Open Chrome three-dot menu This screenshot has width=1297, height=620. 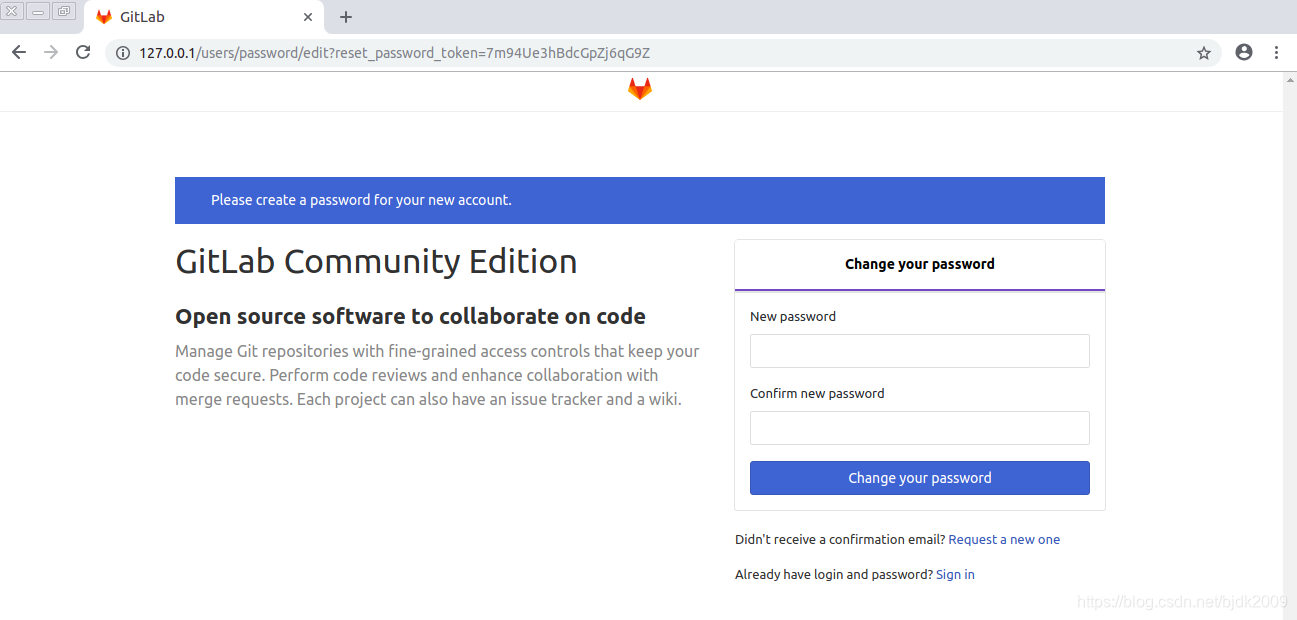[x=1276, y=52]
